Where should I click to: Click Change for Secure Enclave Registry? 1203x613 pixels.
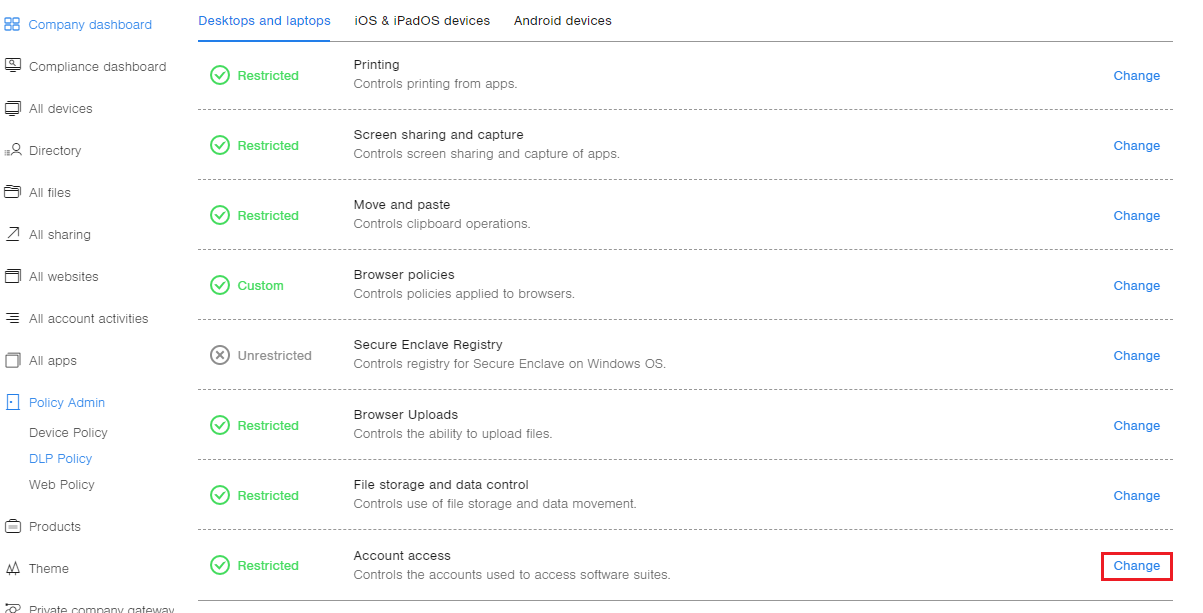point(1136,355)
